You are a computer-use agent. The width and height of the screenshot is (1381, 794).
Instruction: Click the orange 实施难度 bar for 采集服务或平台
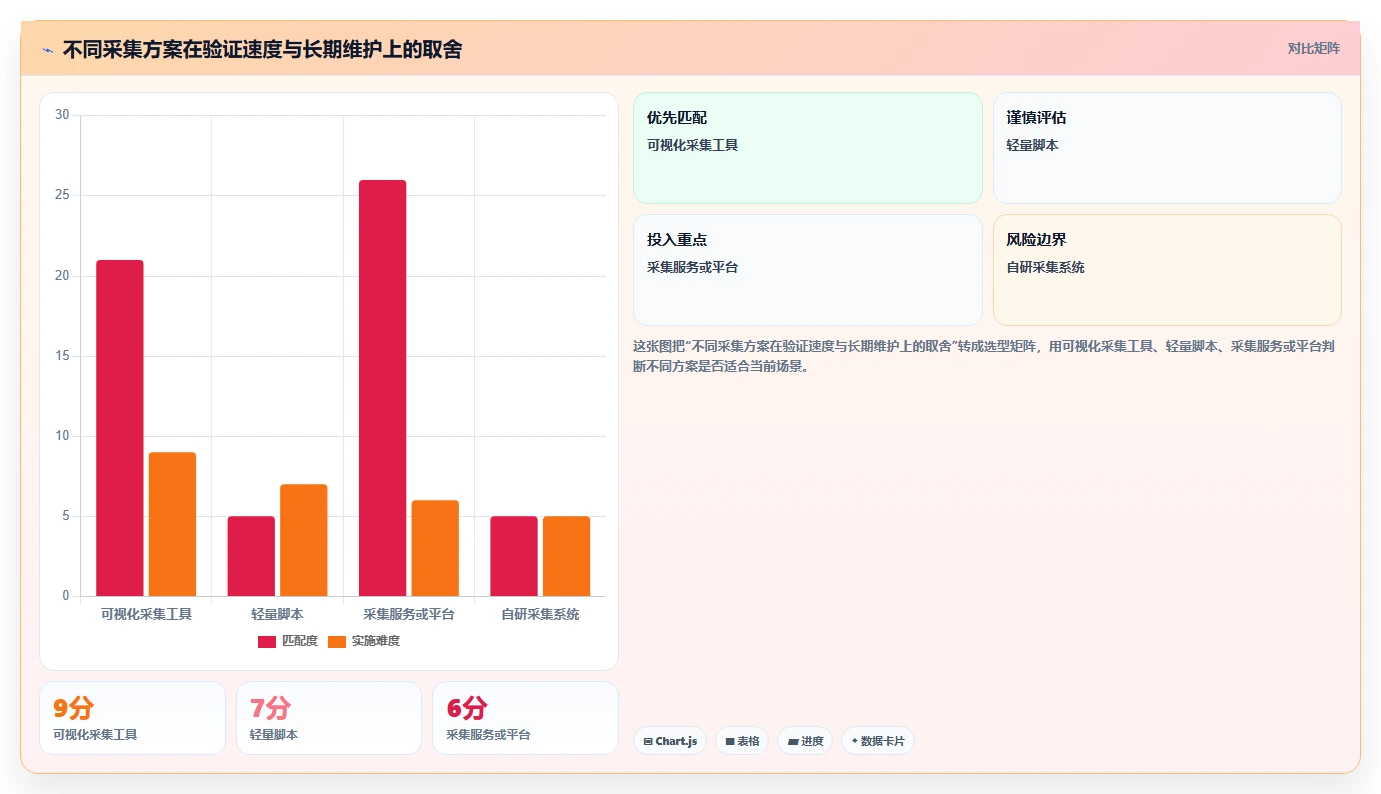(435, 548)
